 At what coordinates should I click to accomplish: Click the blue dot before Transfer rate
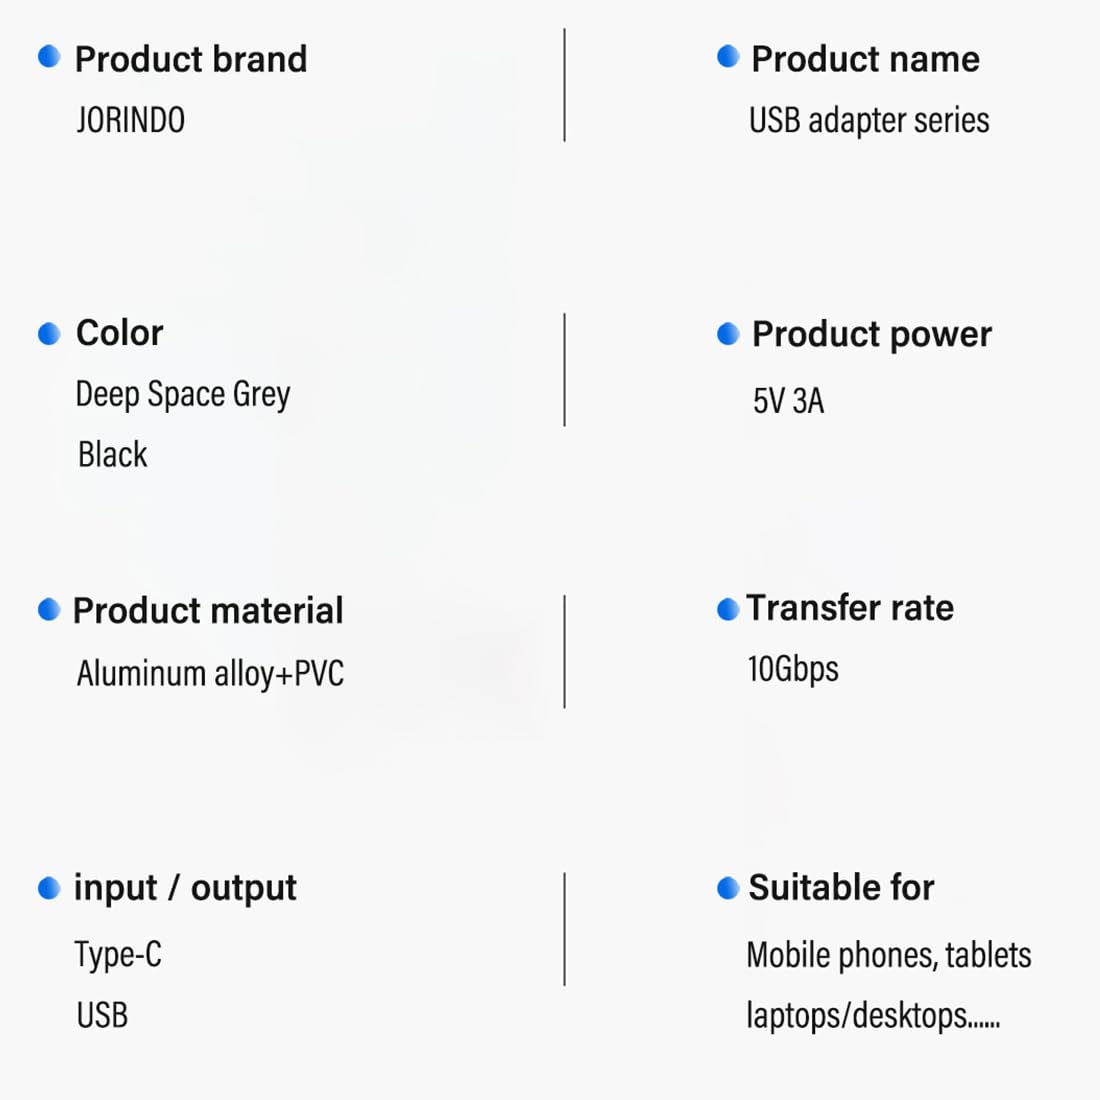pyautogui.click(x=728, y=609)
